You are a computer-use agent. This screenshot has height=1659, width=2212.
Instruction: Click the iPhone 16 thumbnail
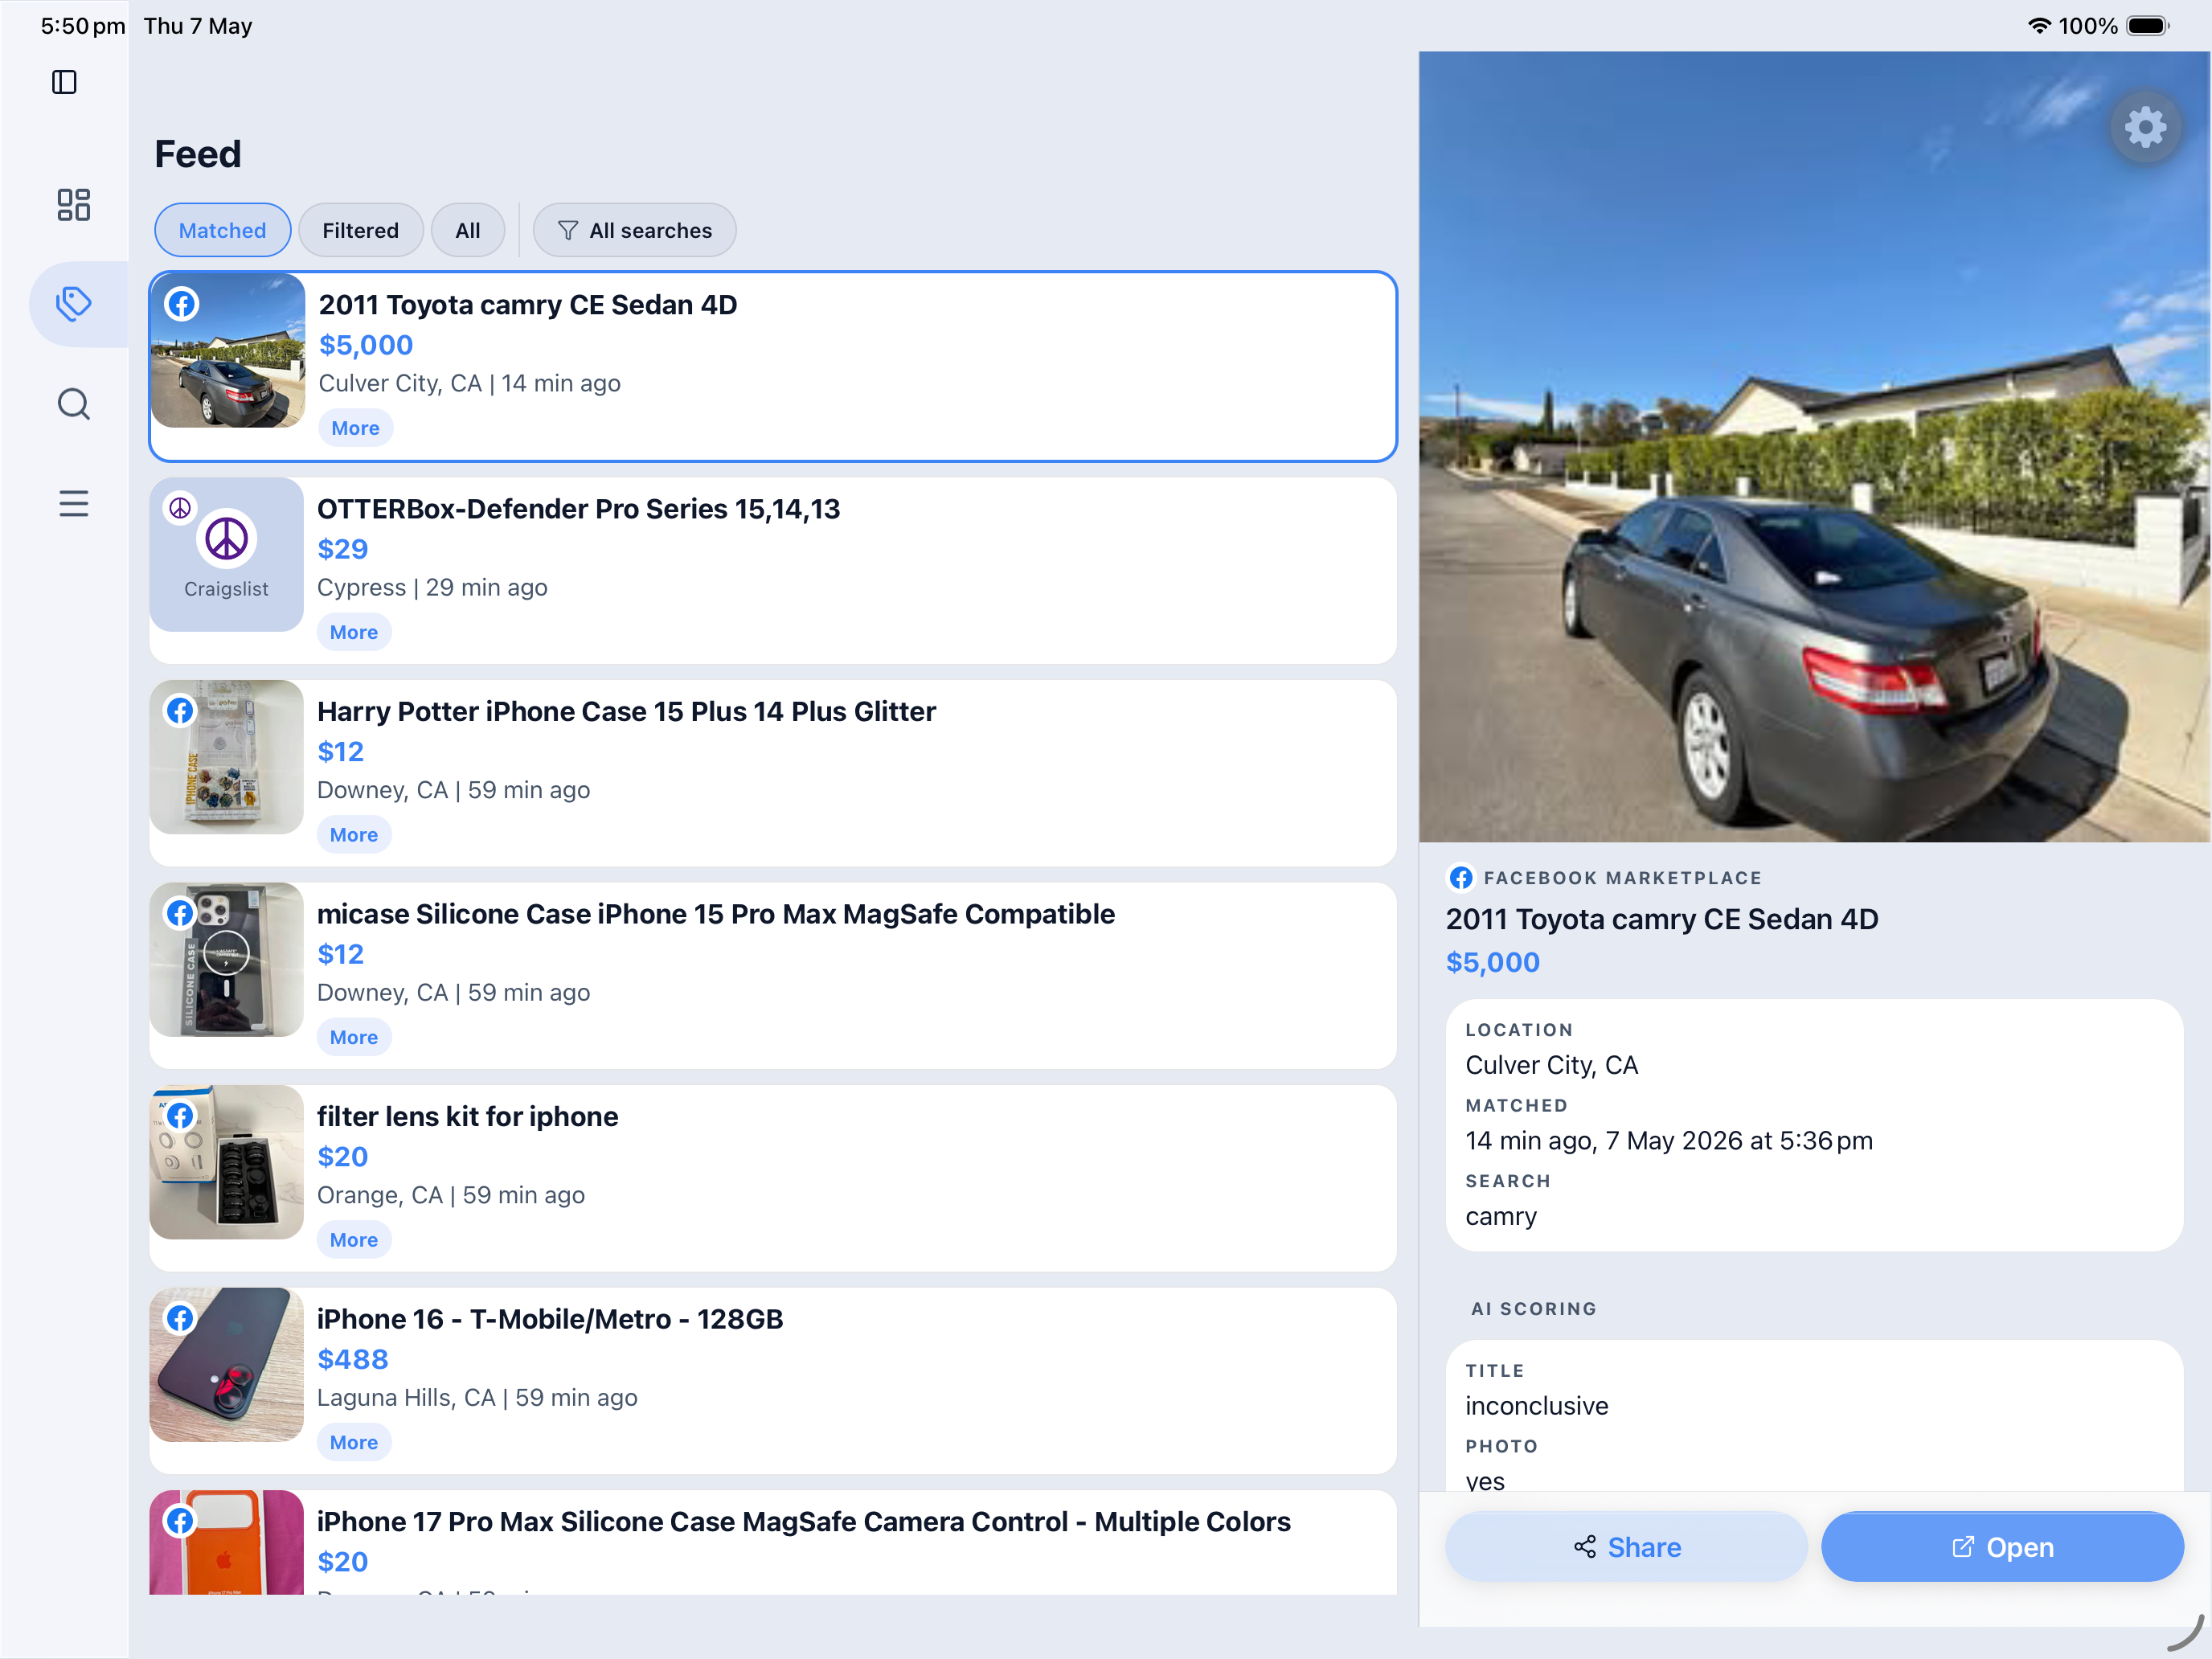pos(227,1364)
